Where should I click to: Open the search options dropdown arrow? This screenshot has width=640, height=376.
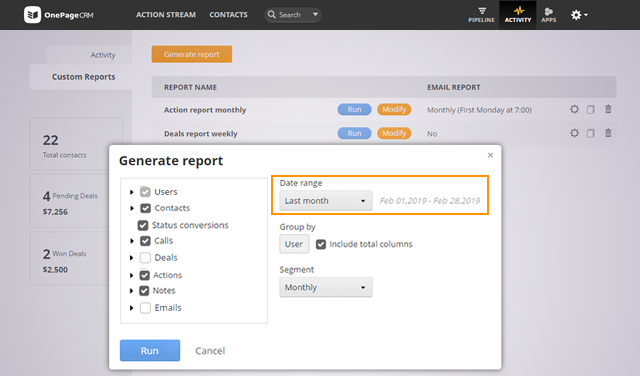click(315, 14)
